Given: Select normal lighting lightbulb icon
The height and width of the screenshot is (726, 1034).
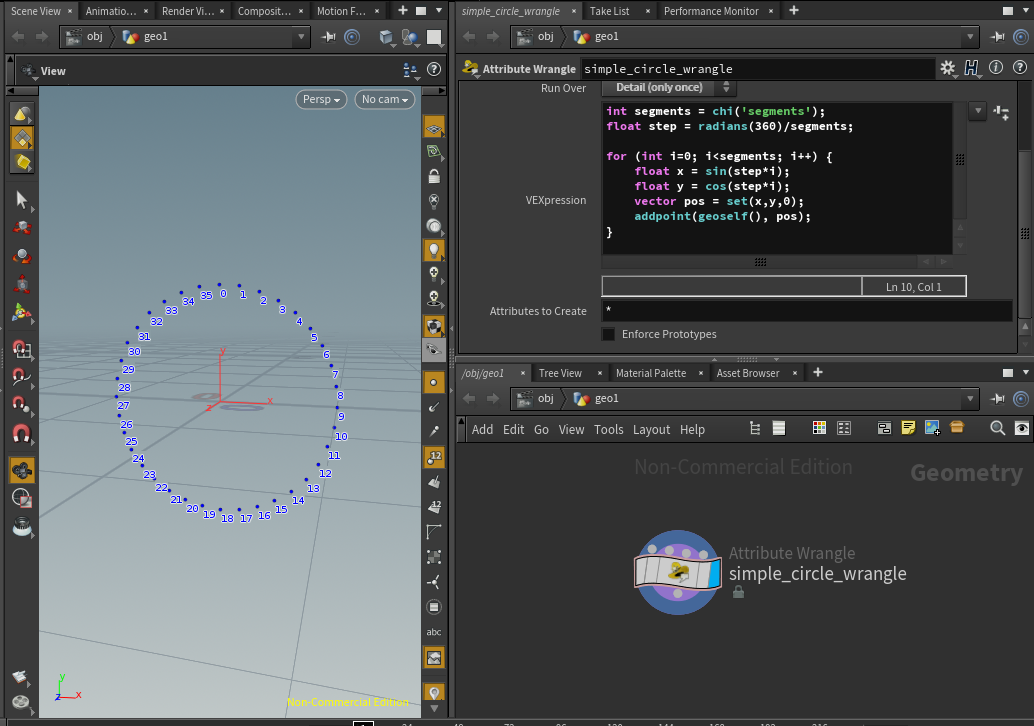Looking at the screenshot, I should coord(434,250).
